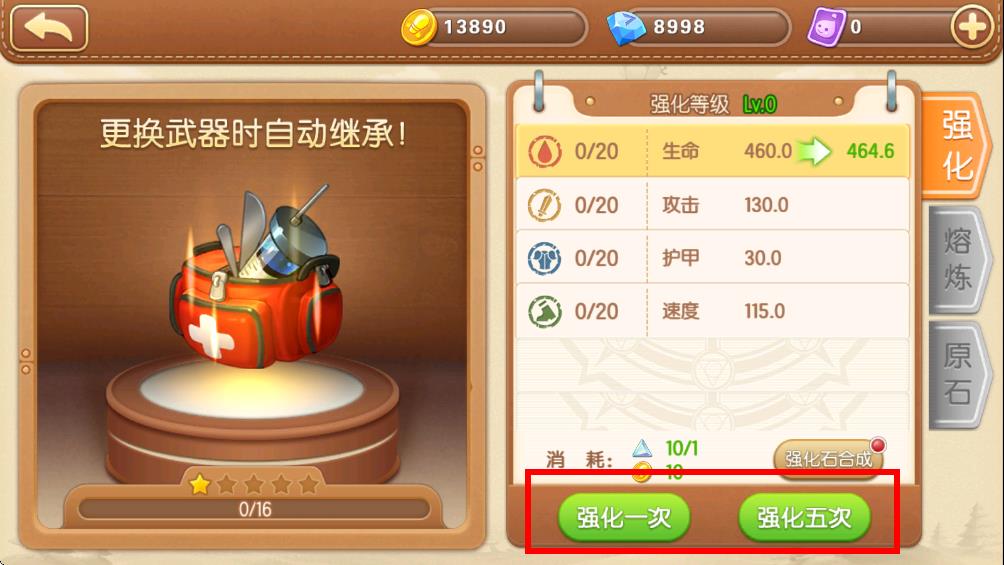Click the blue diamond currency icon
This screenshot has height=565, width=1004.
[x=626, y=28]
